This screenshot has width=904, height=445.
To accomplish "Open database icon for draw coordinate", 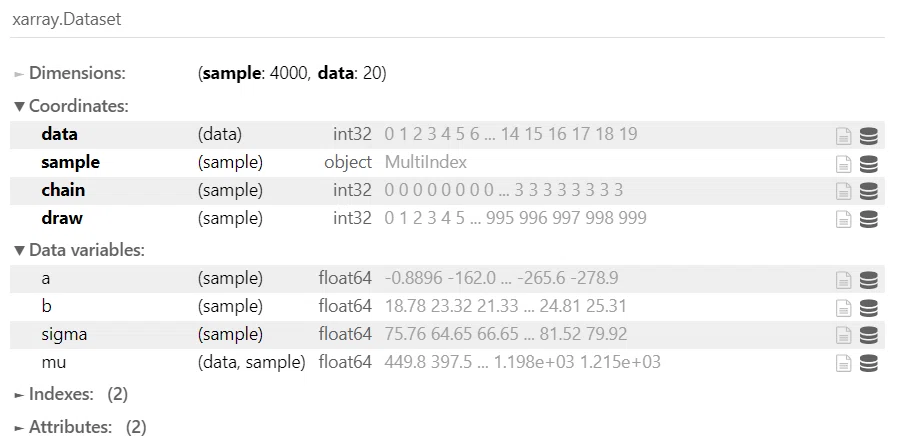I will (x=869, y=219).
